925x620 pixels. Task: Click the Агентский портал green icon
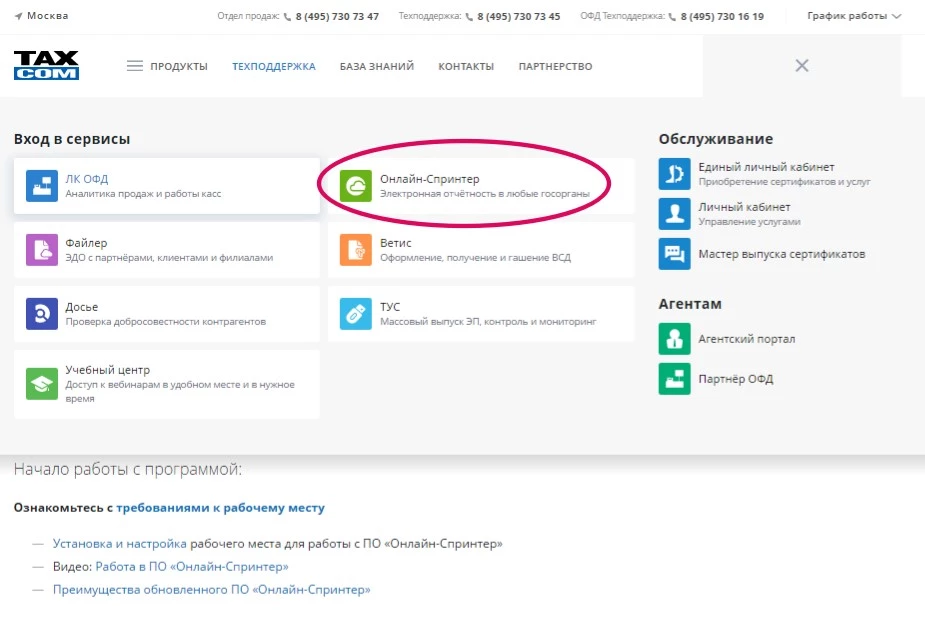click(x=674, y=339)
